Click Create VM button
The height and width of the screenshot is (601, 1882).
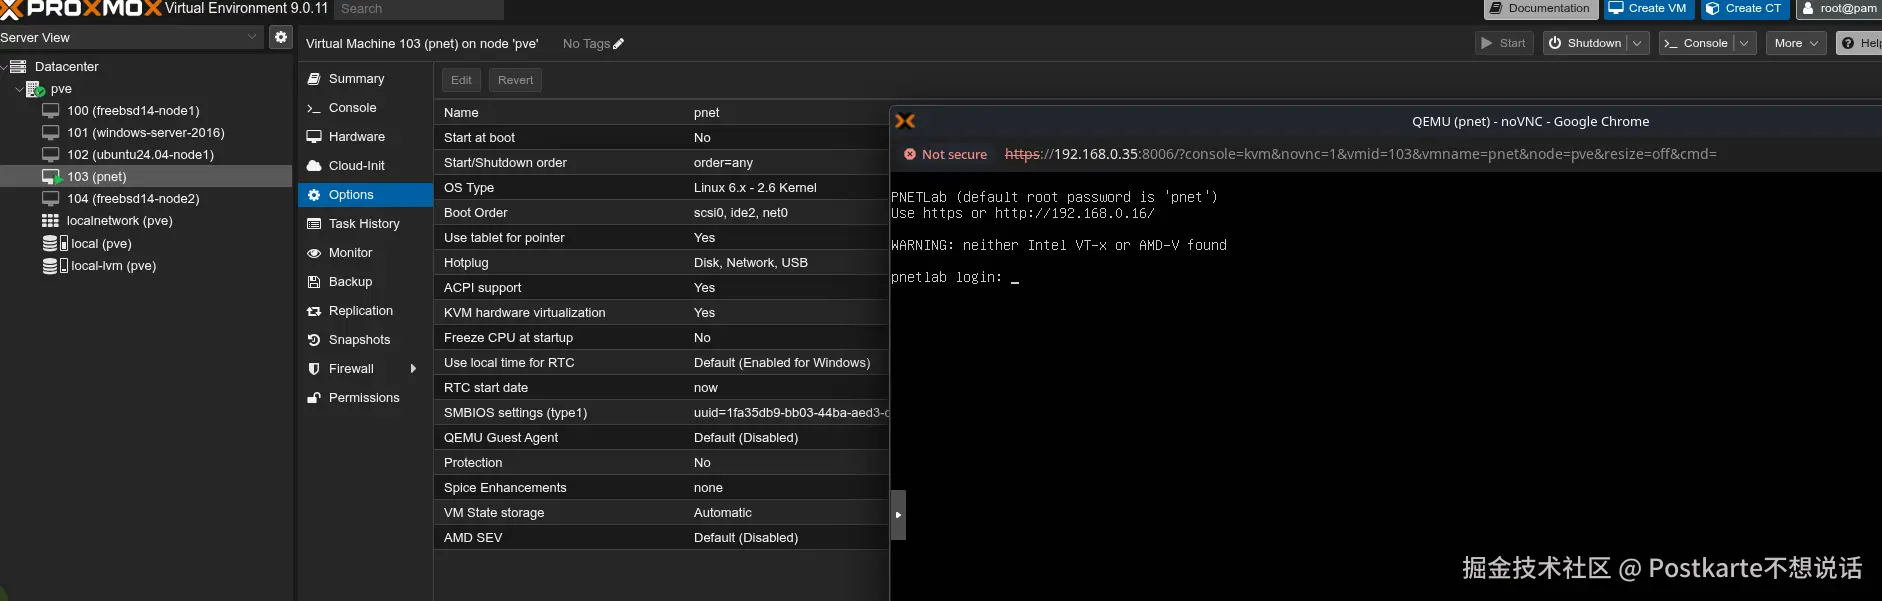point(1648,9)
